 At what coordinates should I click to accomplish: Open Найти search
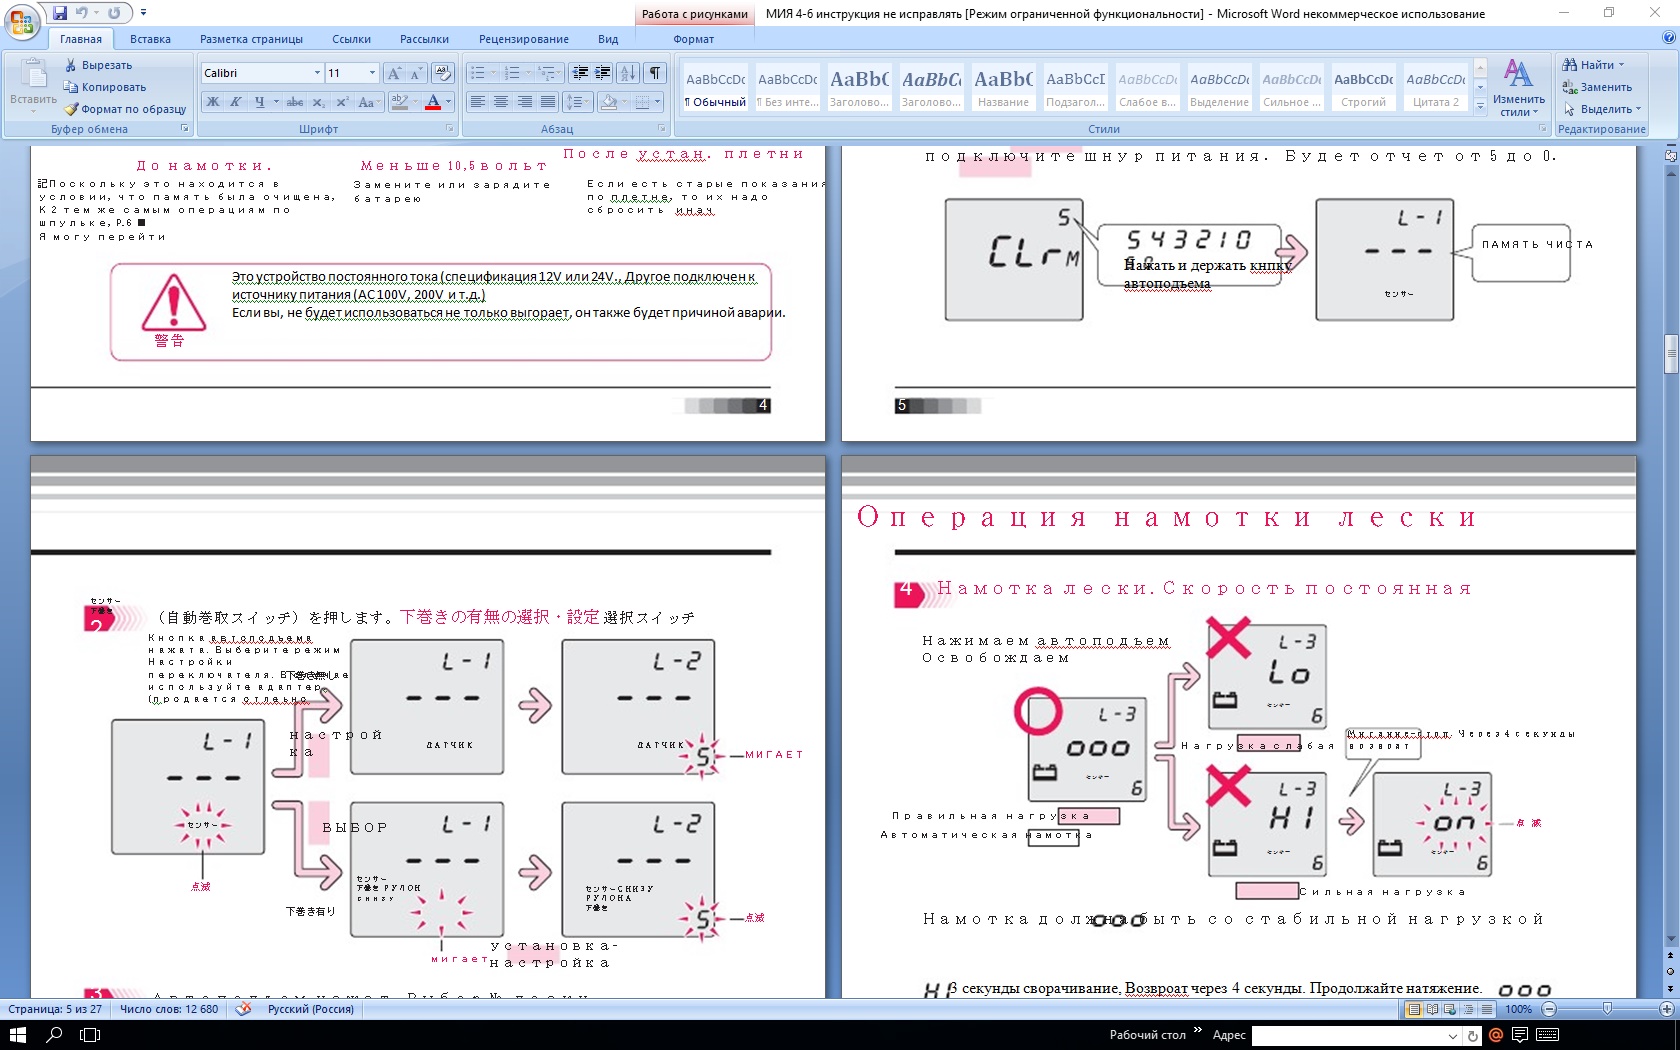tap(1594, 65)
